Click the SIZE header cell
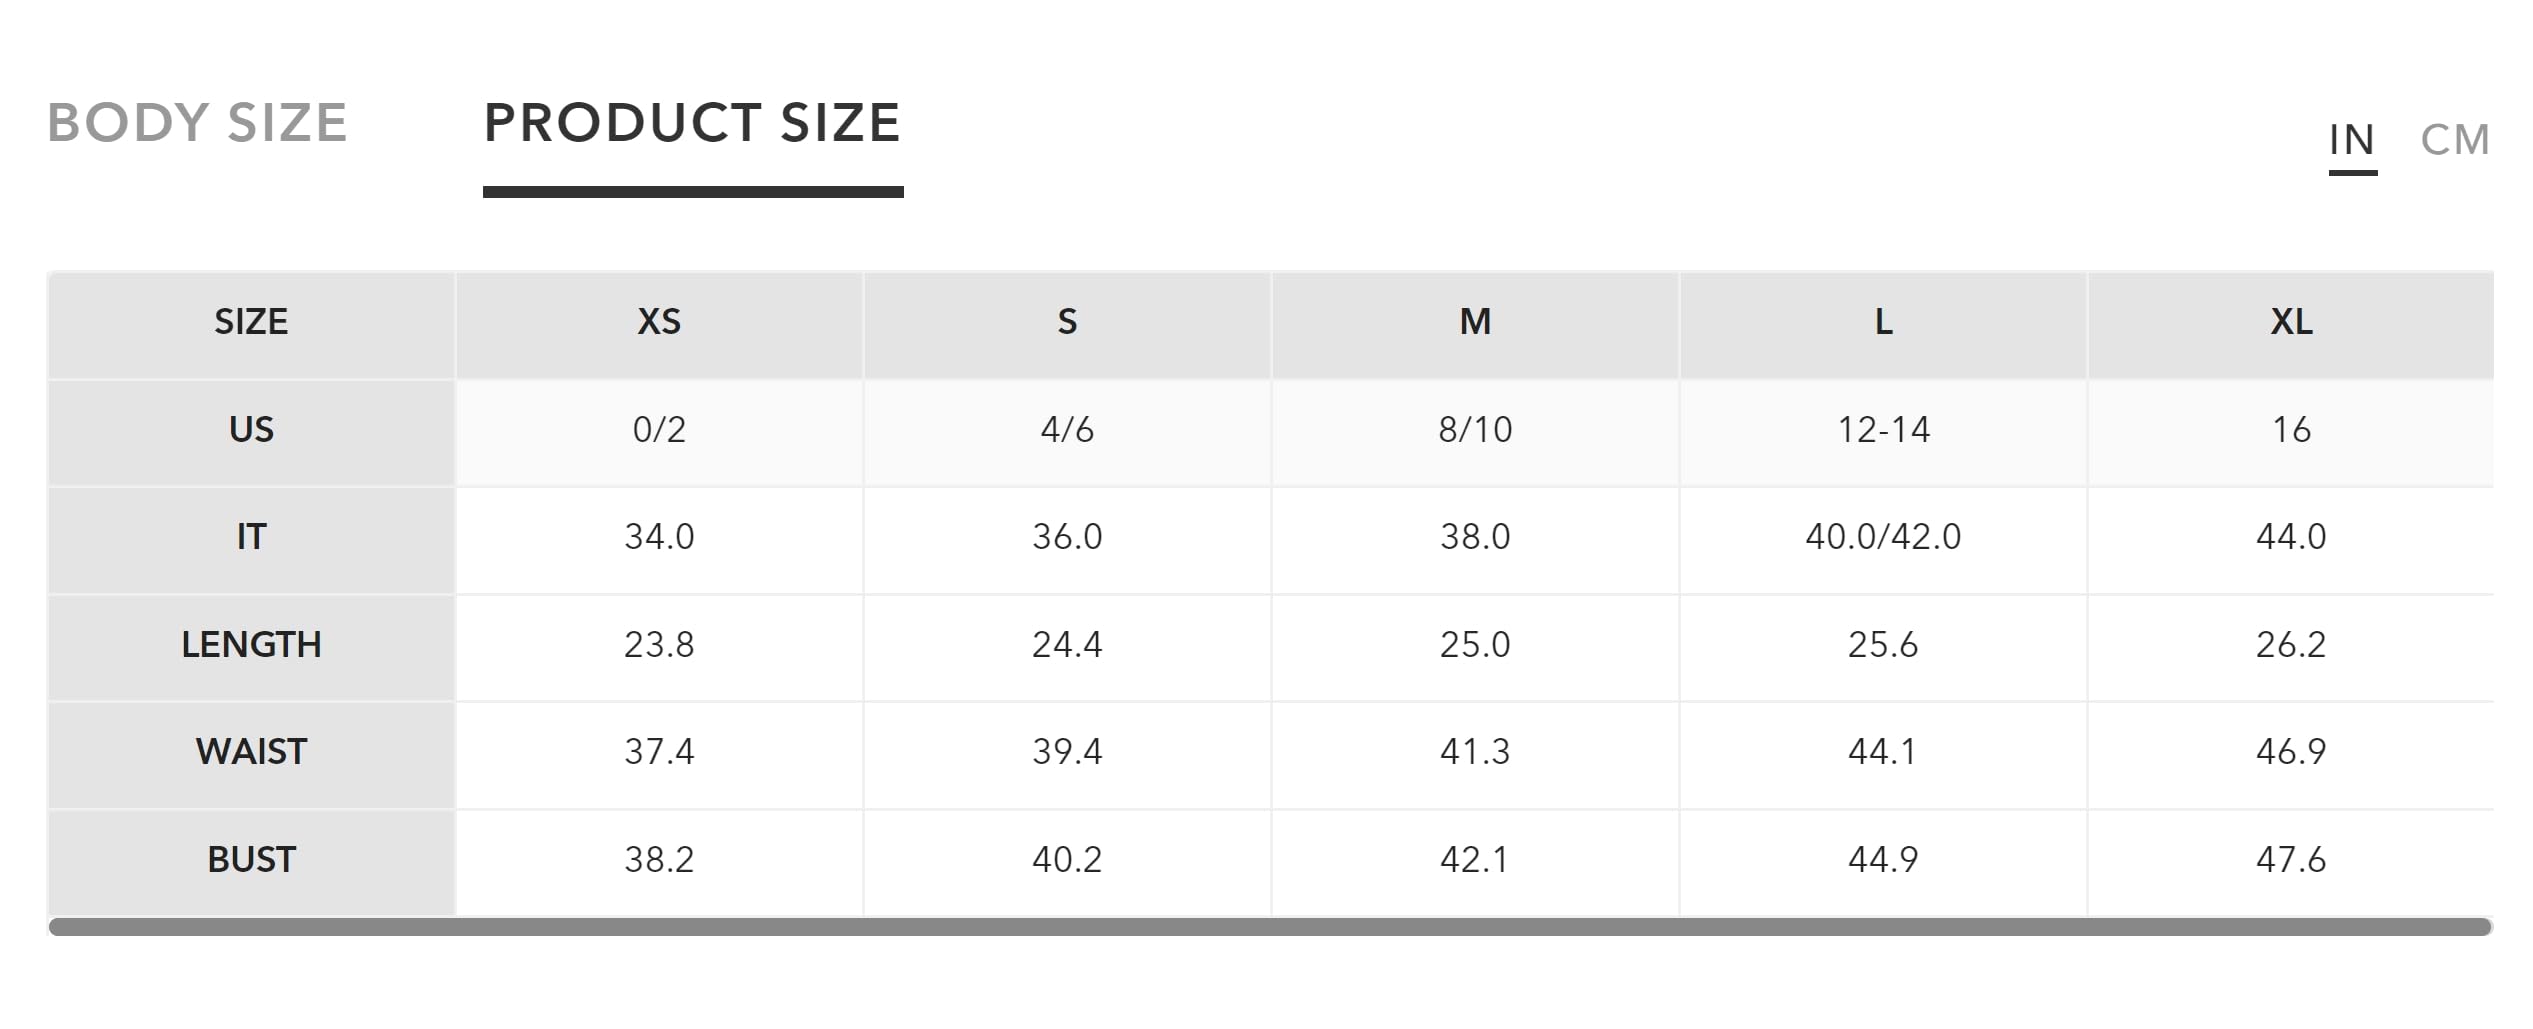This screenshot has width=2533, height=1029. point(251,322)
